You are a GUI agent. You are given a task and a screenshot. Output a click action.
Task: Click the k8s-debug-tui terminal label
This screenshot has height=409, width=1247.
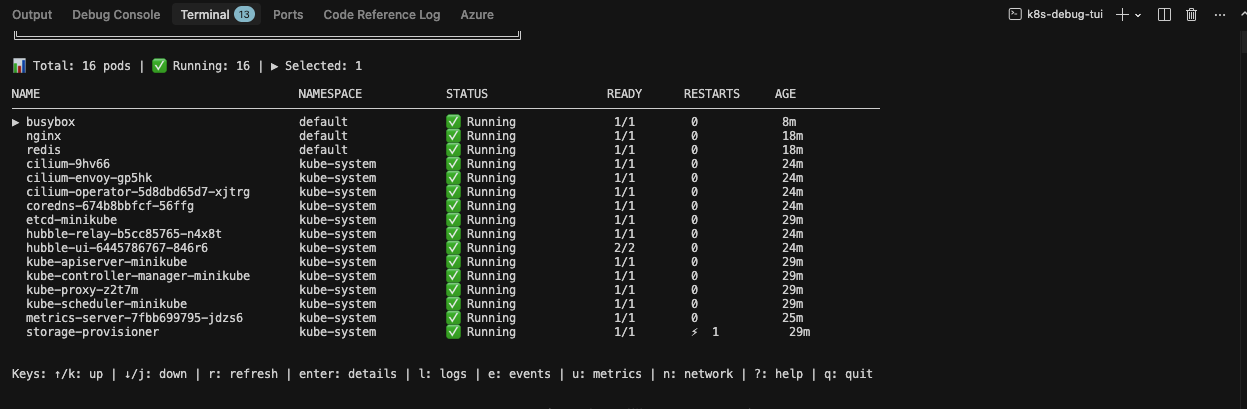[x=1065, y=15]
